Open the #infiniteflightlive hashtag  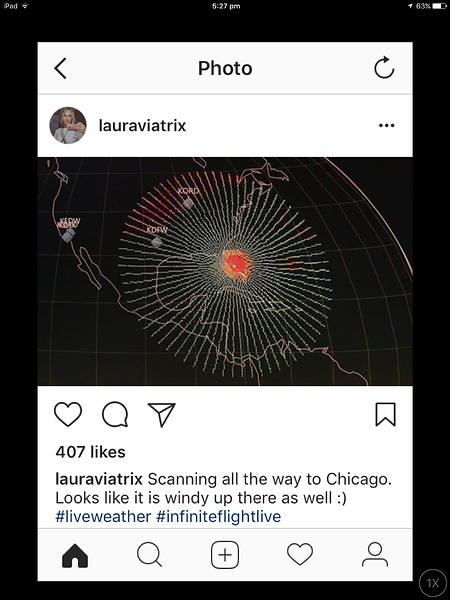[218, 517]
